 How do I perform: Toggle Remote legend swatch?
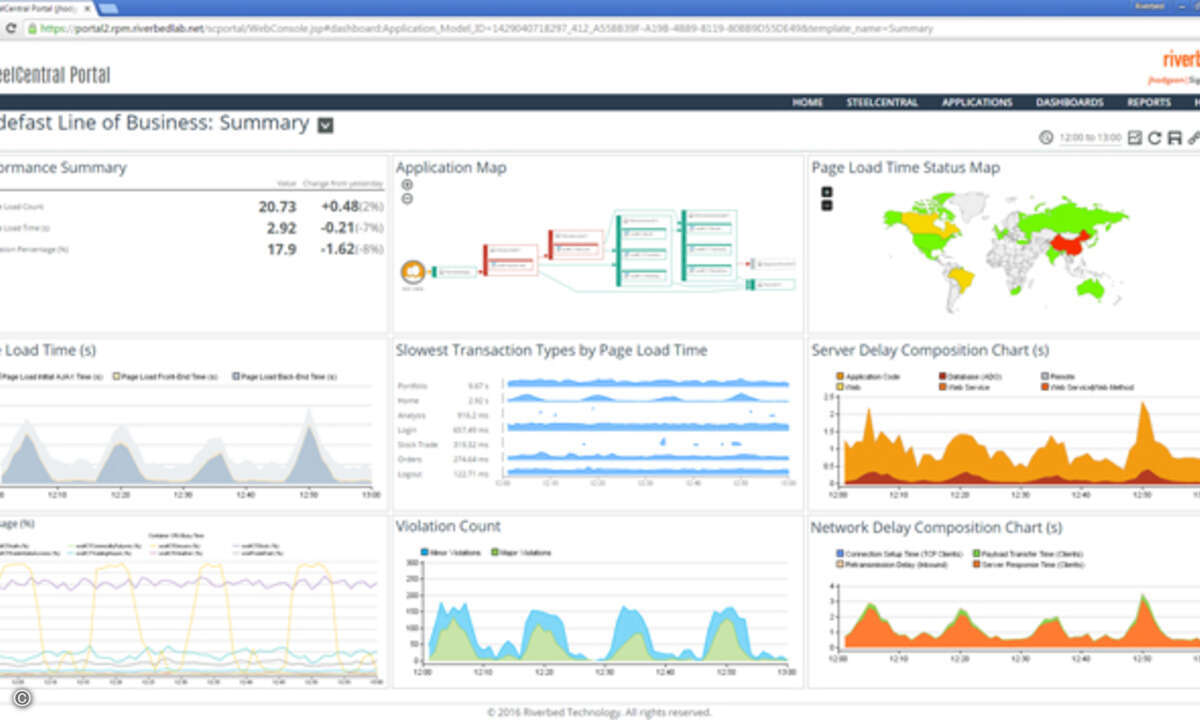tap(1044, 376)
